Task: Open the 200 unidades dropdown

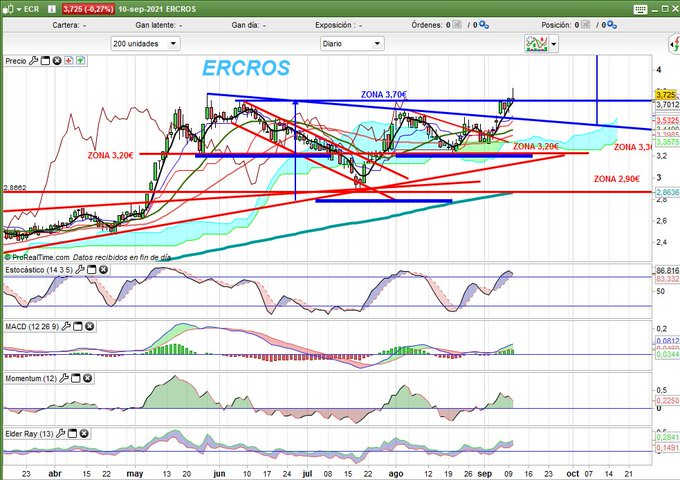Action: [145, 43]
